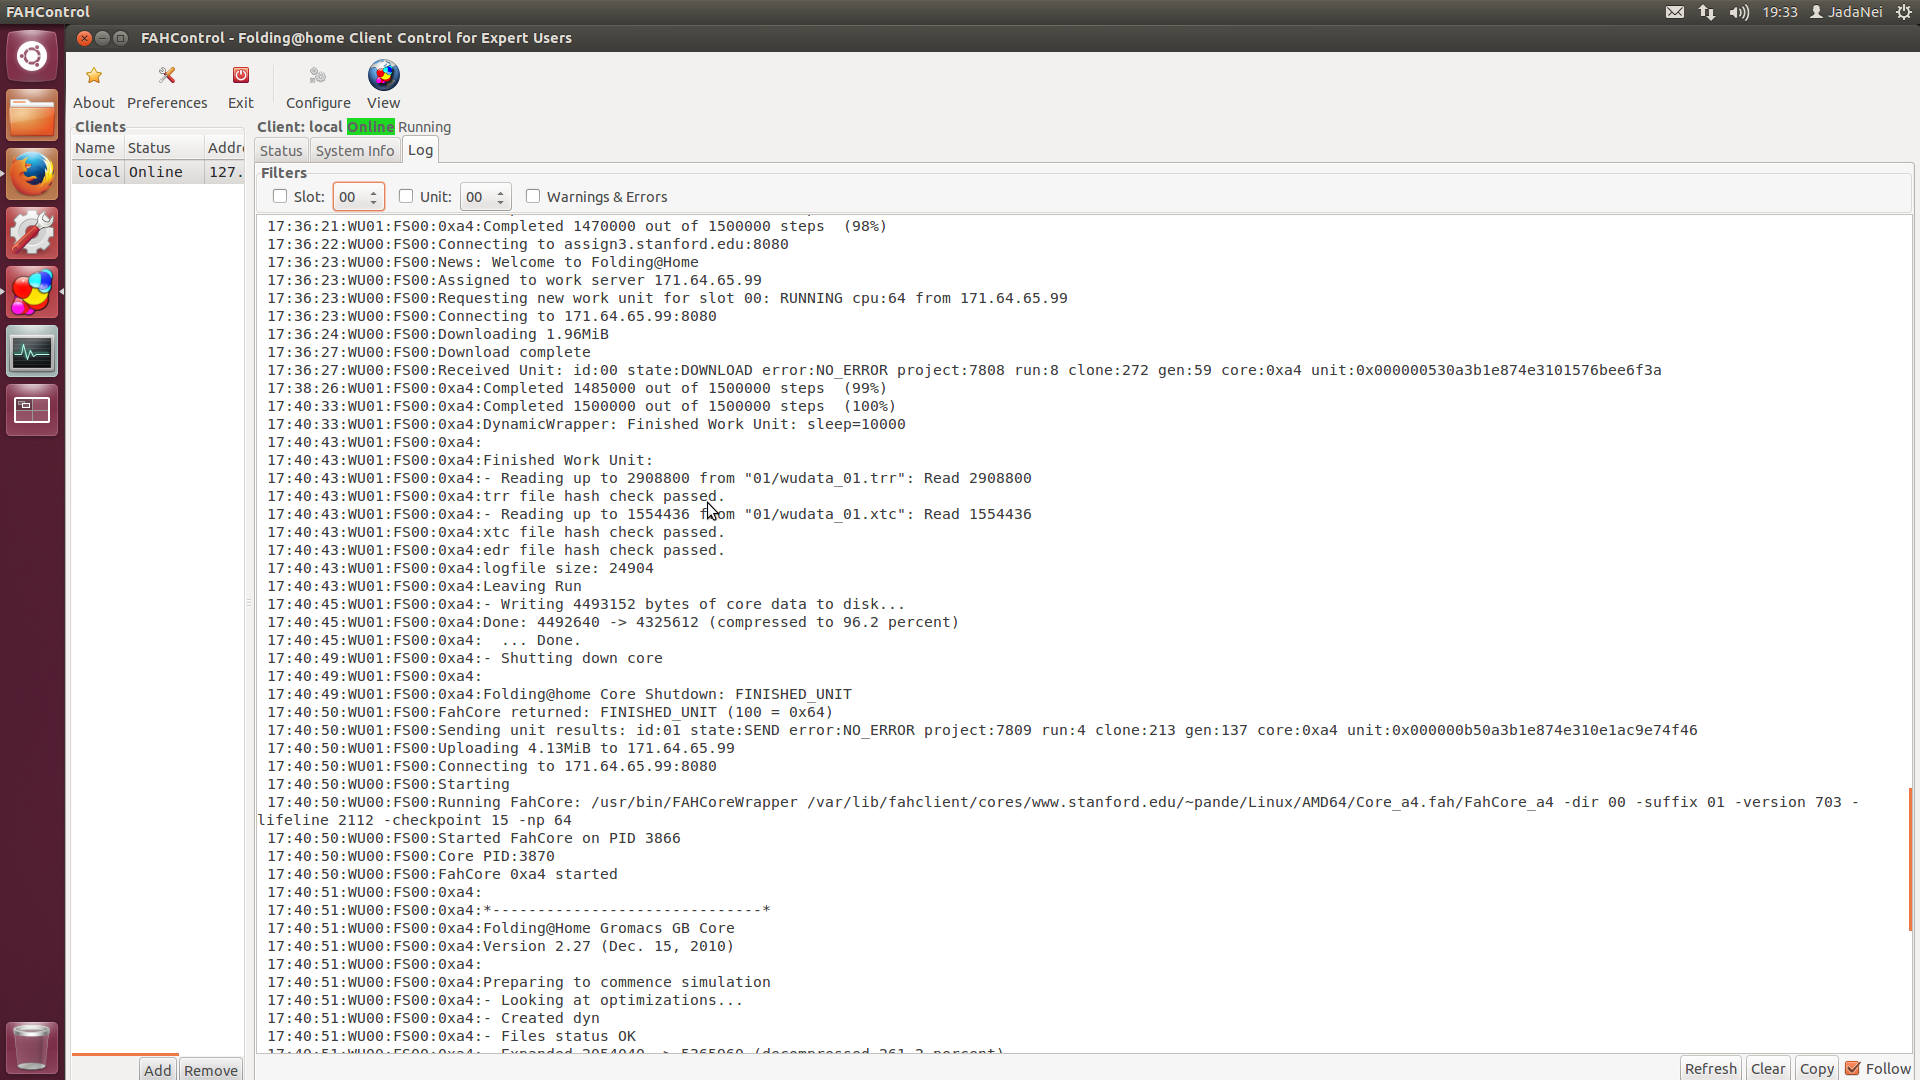Screen dimensions: 1920x1080
Task: Focus the Slot number field
Action: coord(350,197)
